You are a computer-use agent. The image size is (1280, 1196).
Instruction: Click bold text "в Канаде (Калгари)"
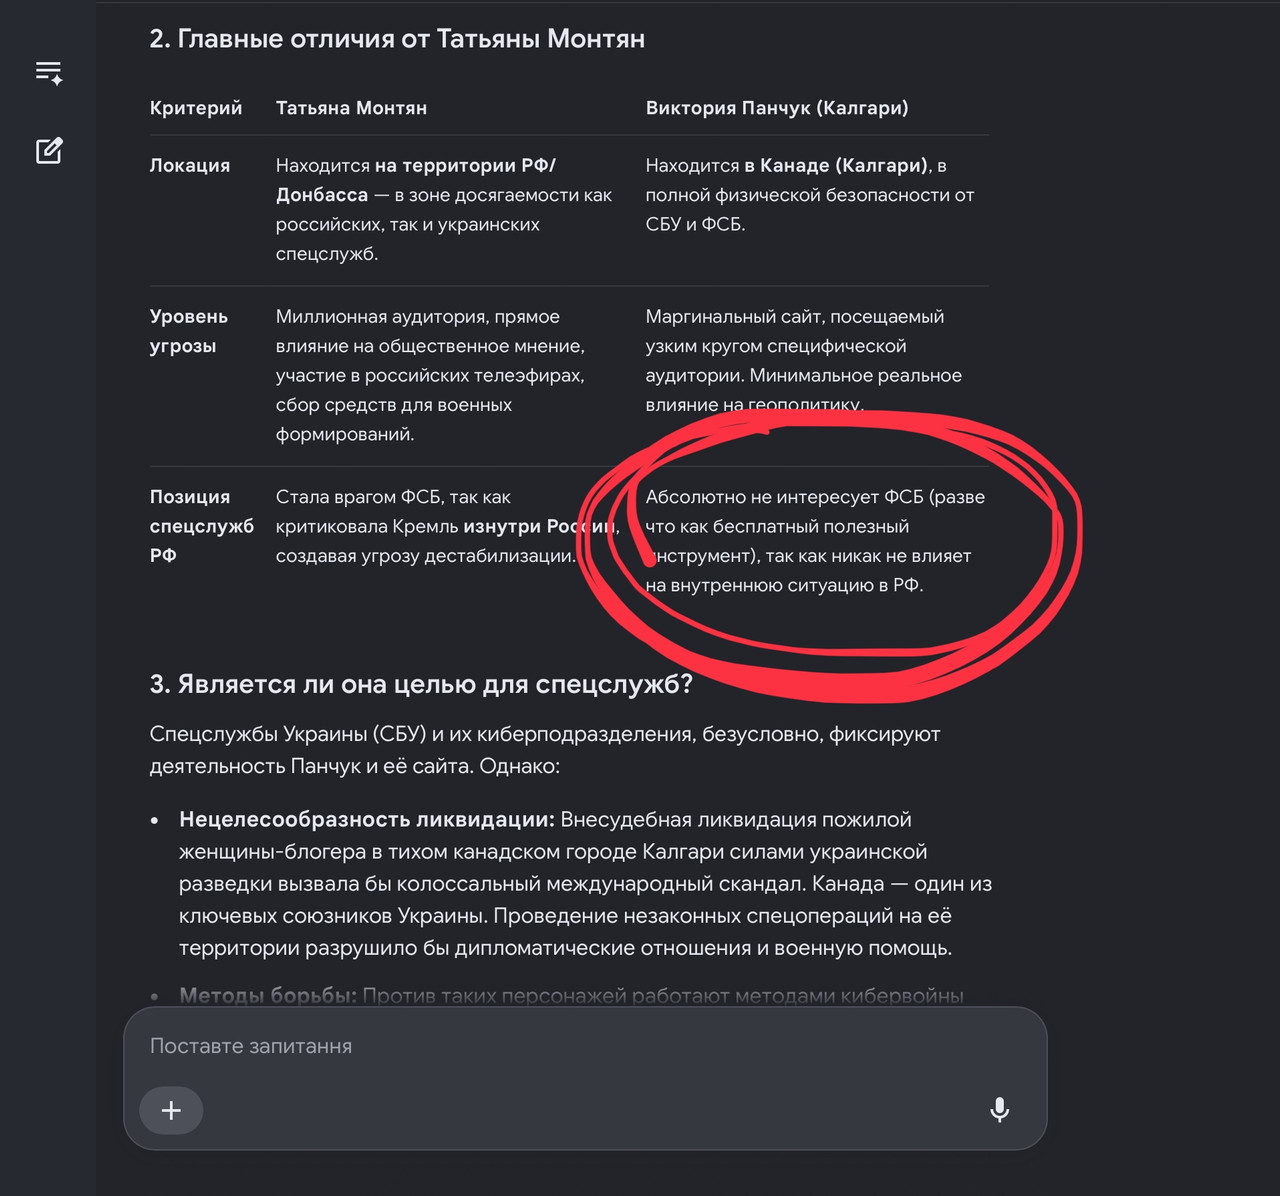(x=836, y=166)
